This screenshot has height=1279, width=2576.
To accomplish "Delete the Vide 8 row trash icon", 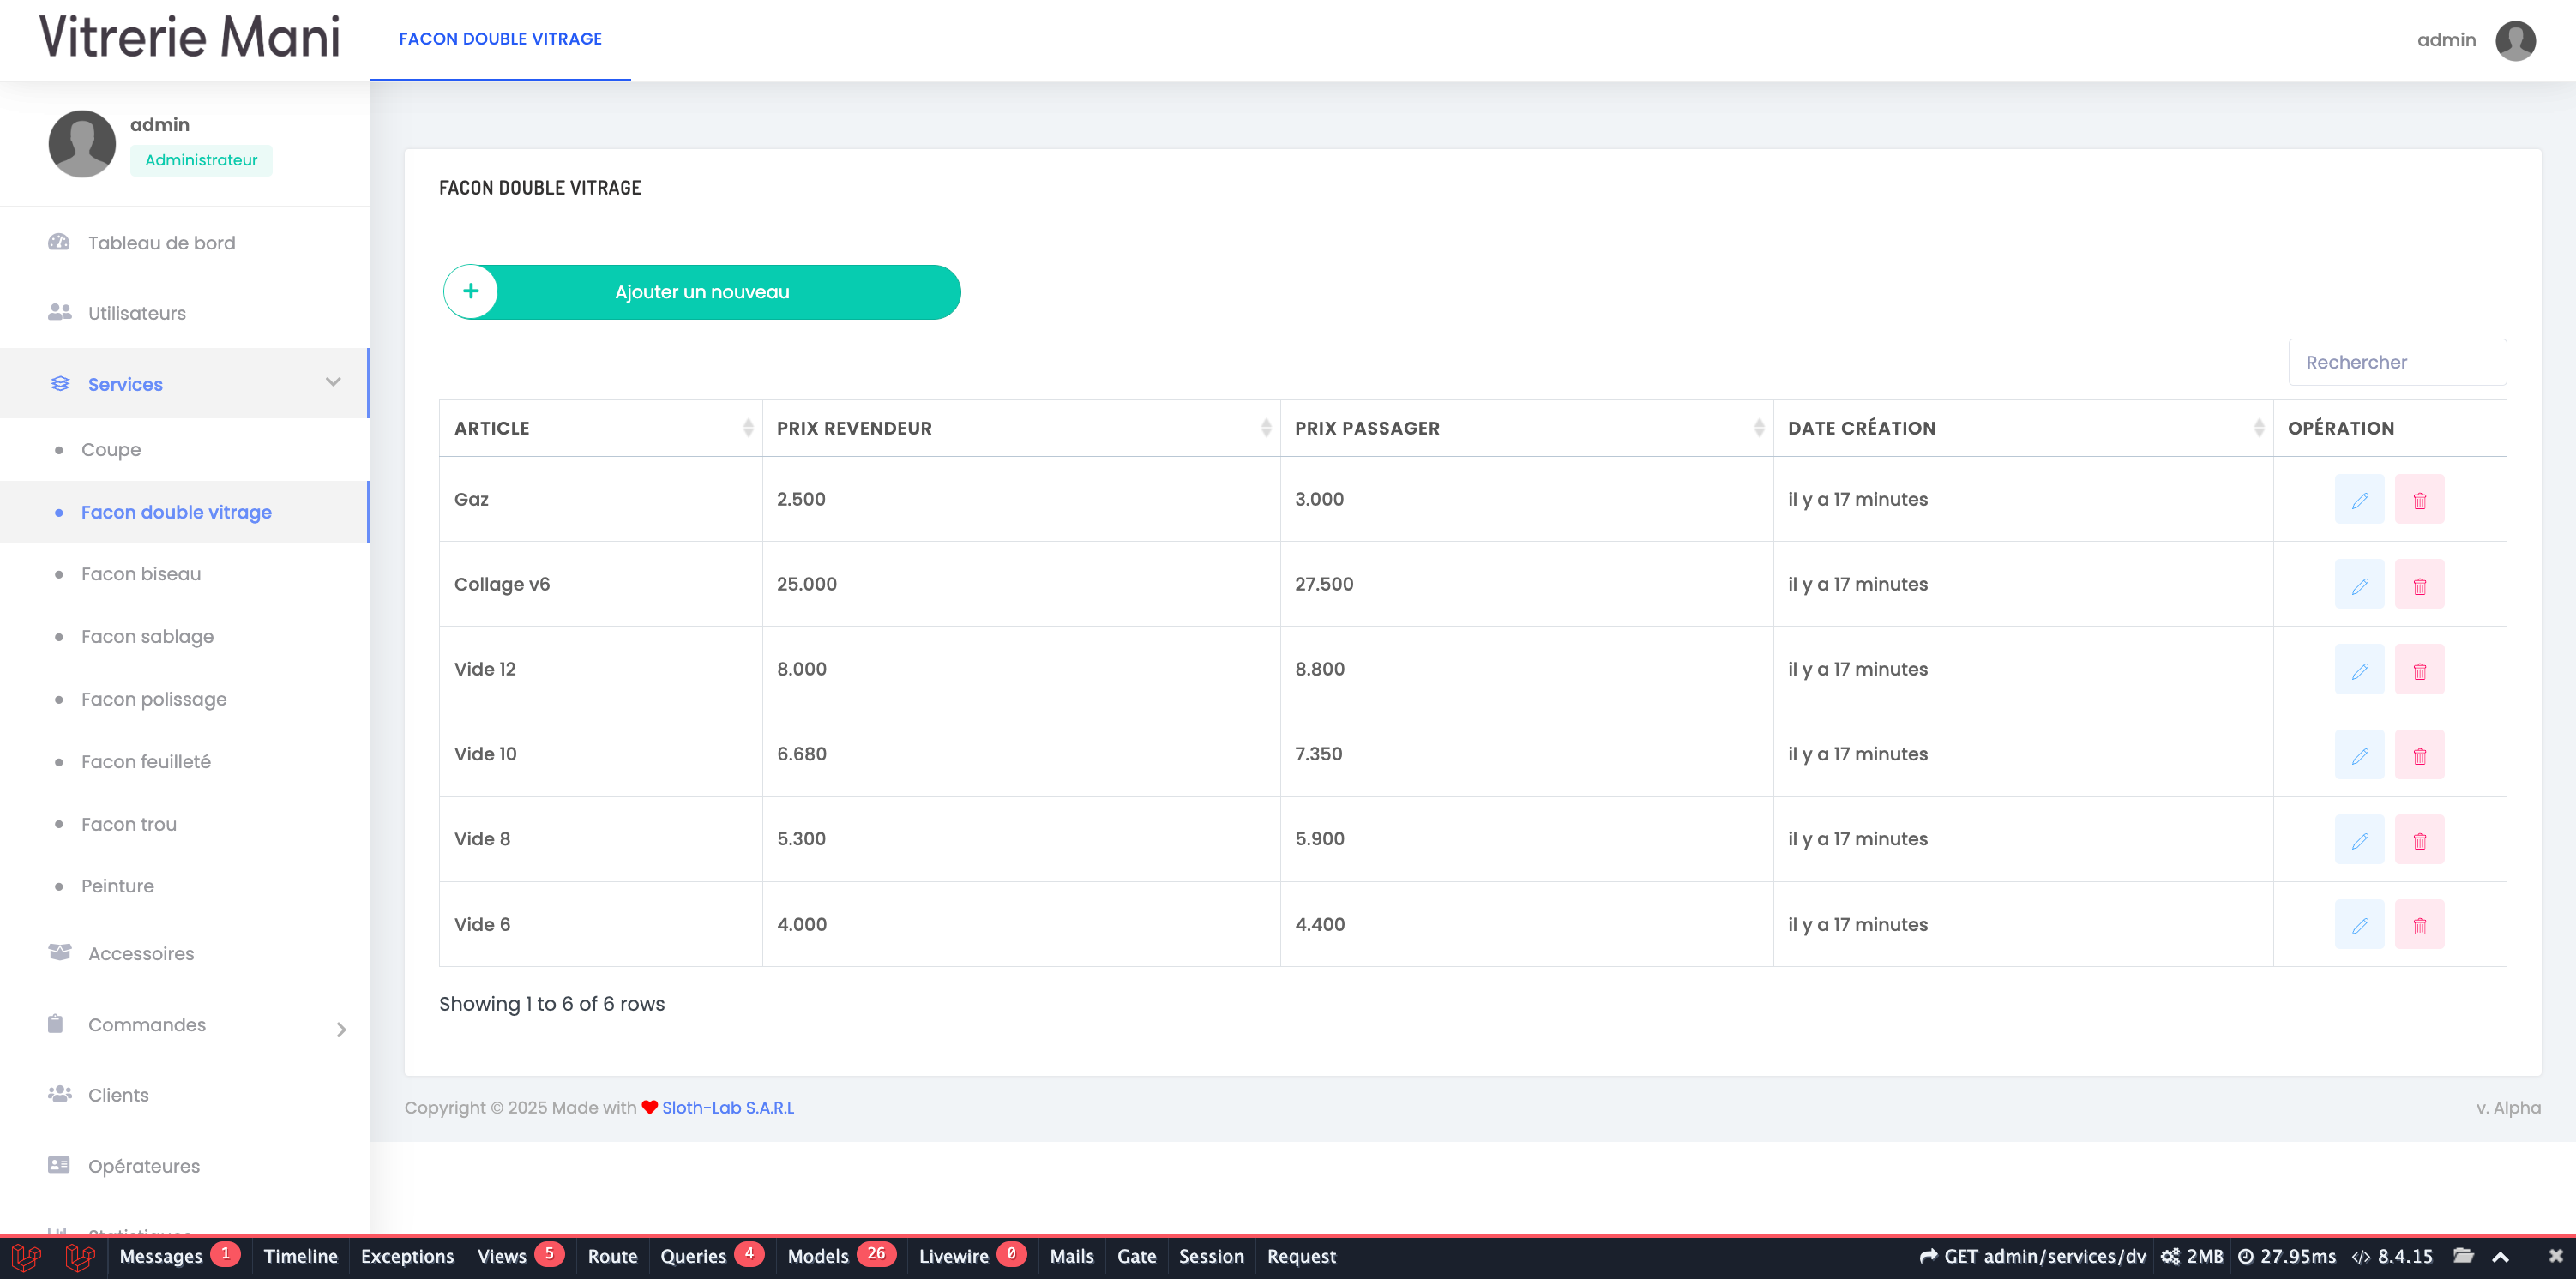I will [x=2419, y=839].
